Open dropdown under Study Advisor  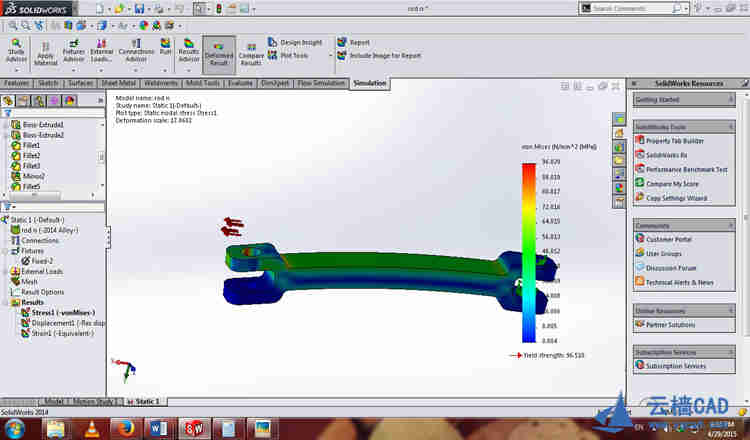tap(16, 70)
